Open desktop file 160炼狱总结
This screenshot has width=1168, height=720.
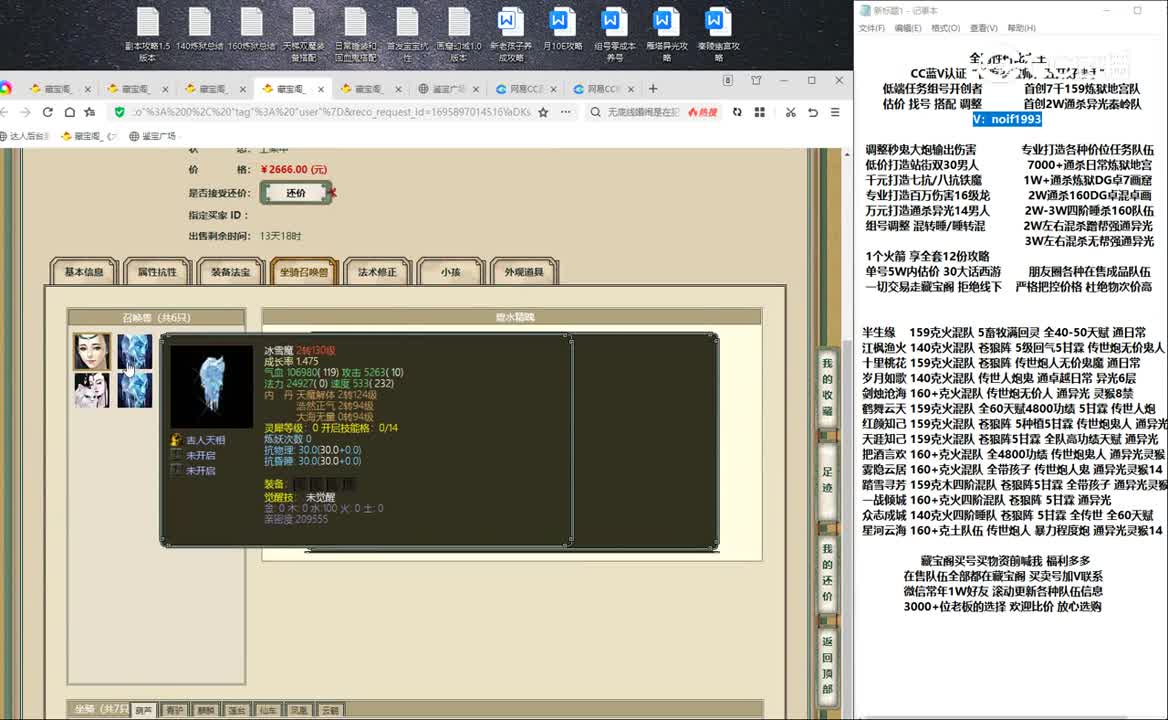251,30
